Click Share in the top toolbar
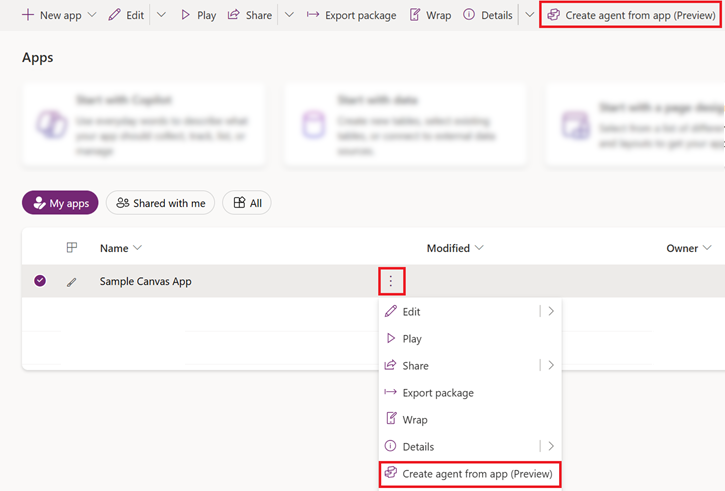 tap(250, 15)
